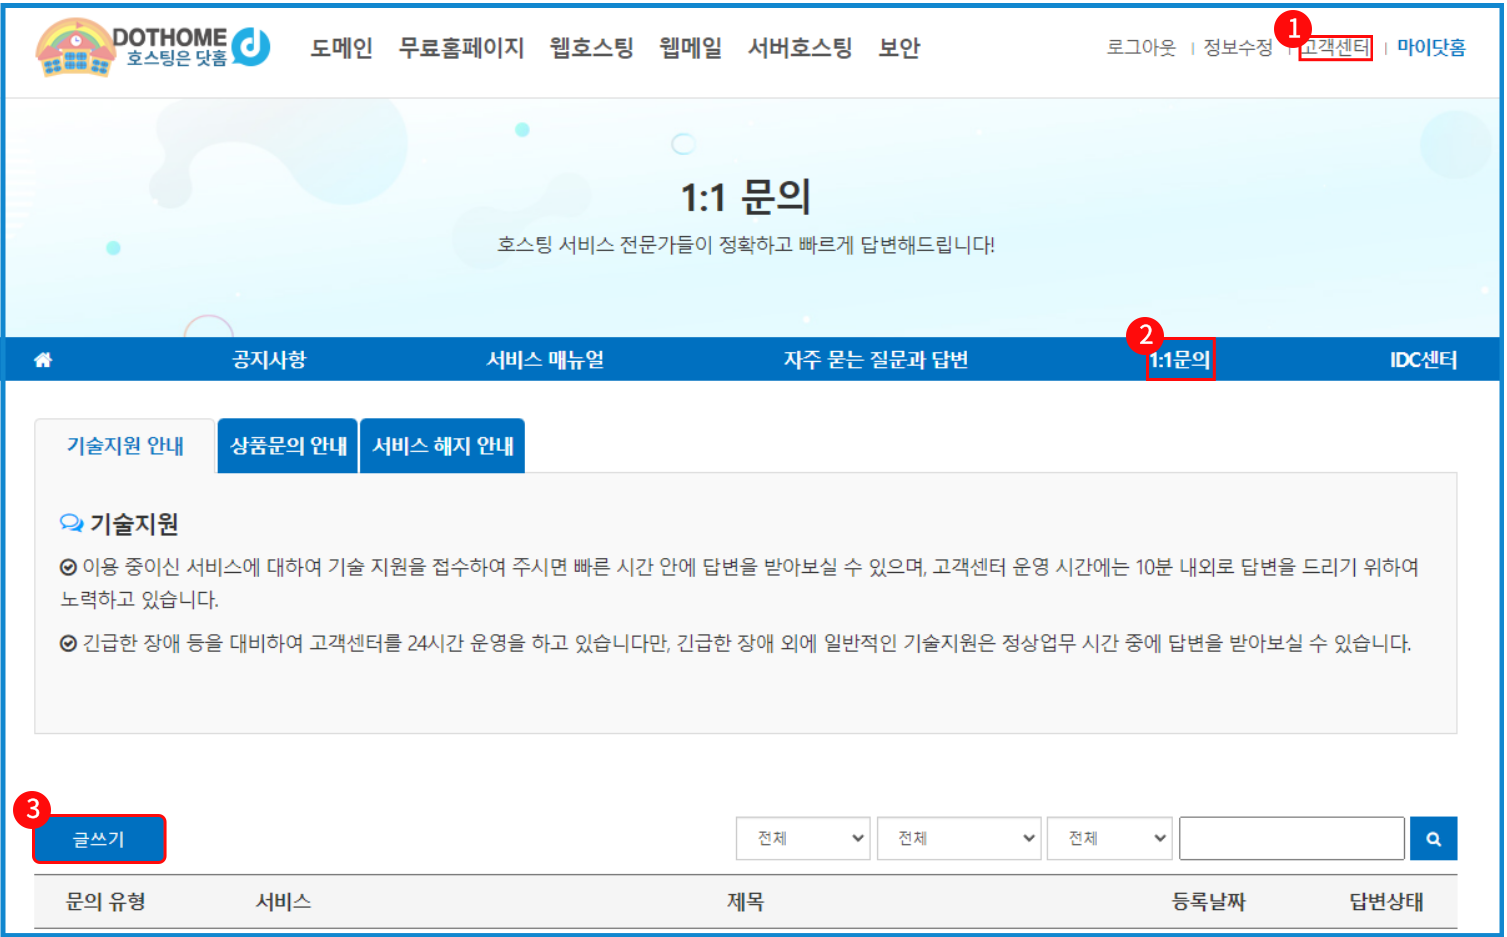Click the search text input field
The width and height of the screenshot is (1507, 937).
(1291, 839)
